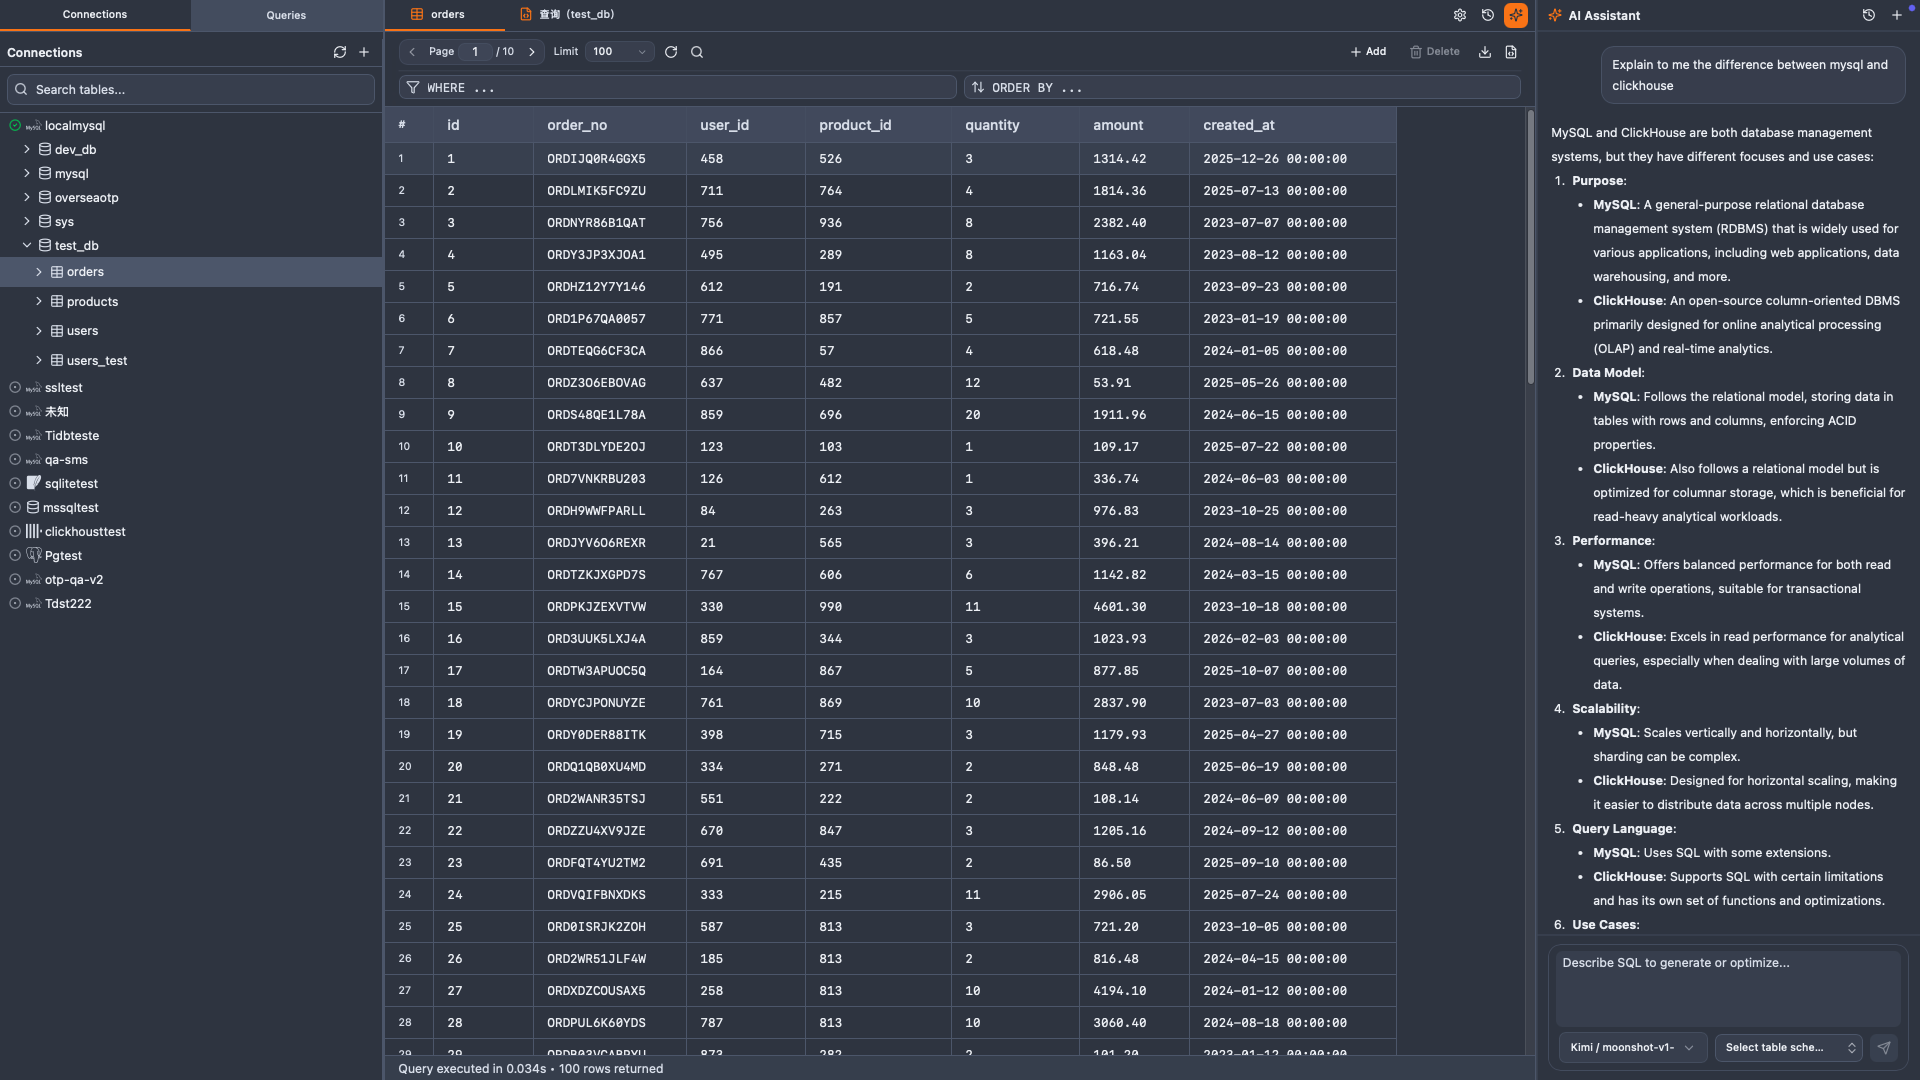Refresh connections list in sidebar

coord(339,52)
